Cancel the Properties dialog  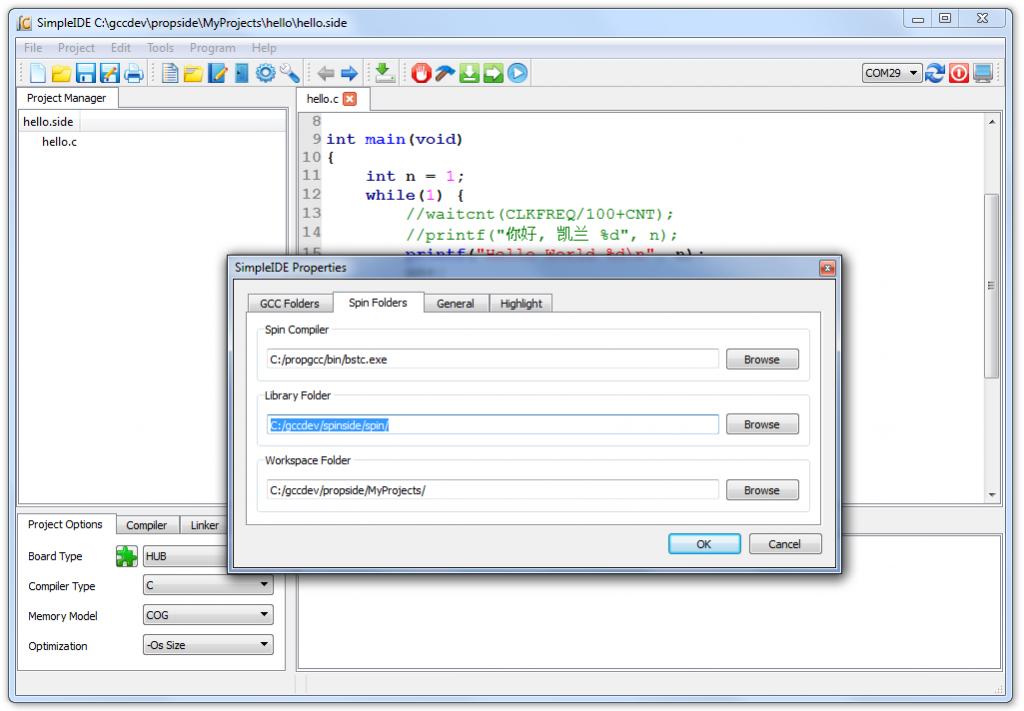[x=784, y=544]
